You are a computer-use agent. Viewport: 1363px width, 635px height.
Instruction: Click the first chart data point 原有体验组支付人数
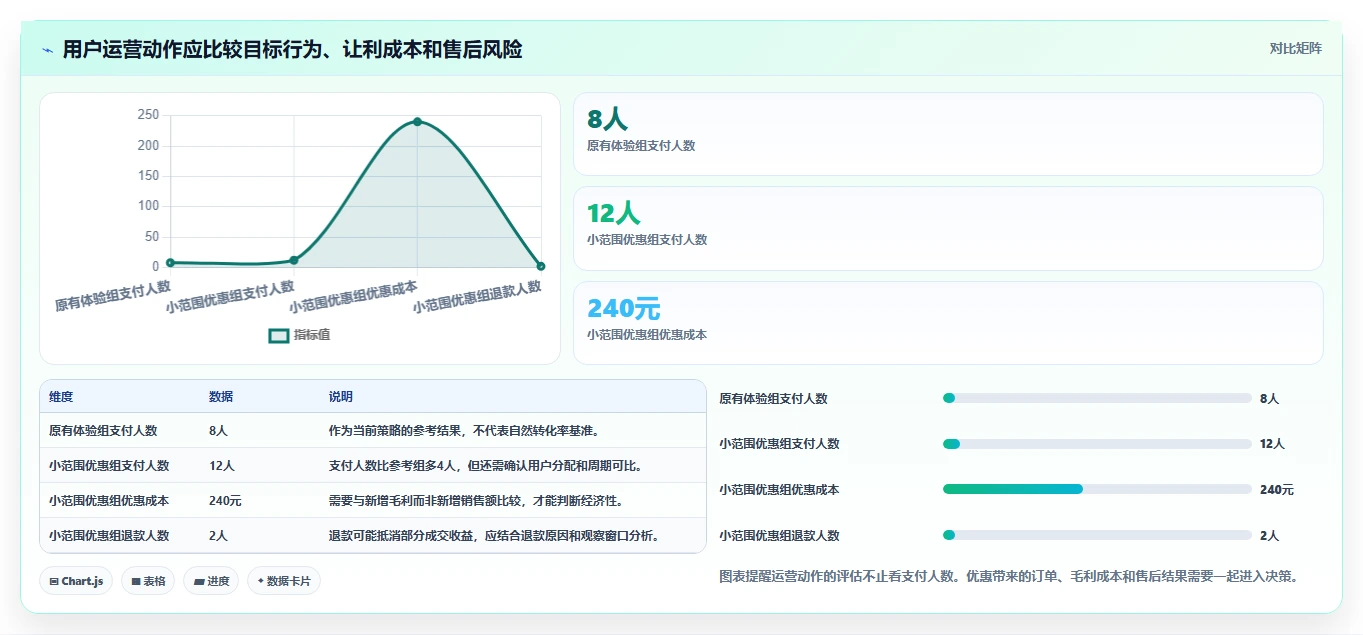[170, 262]
